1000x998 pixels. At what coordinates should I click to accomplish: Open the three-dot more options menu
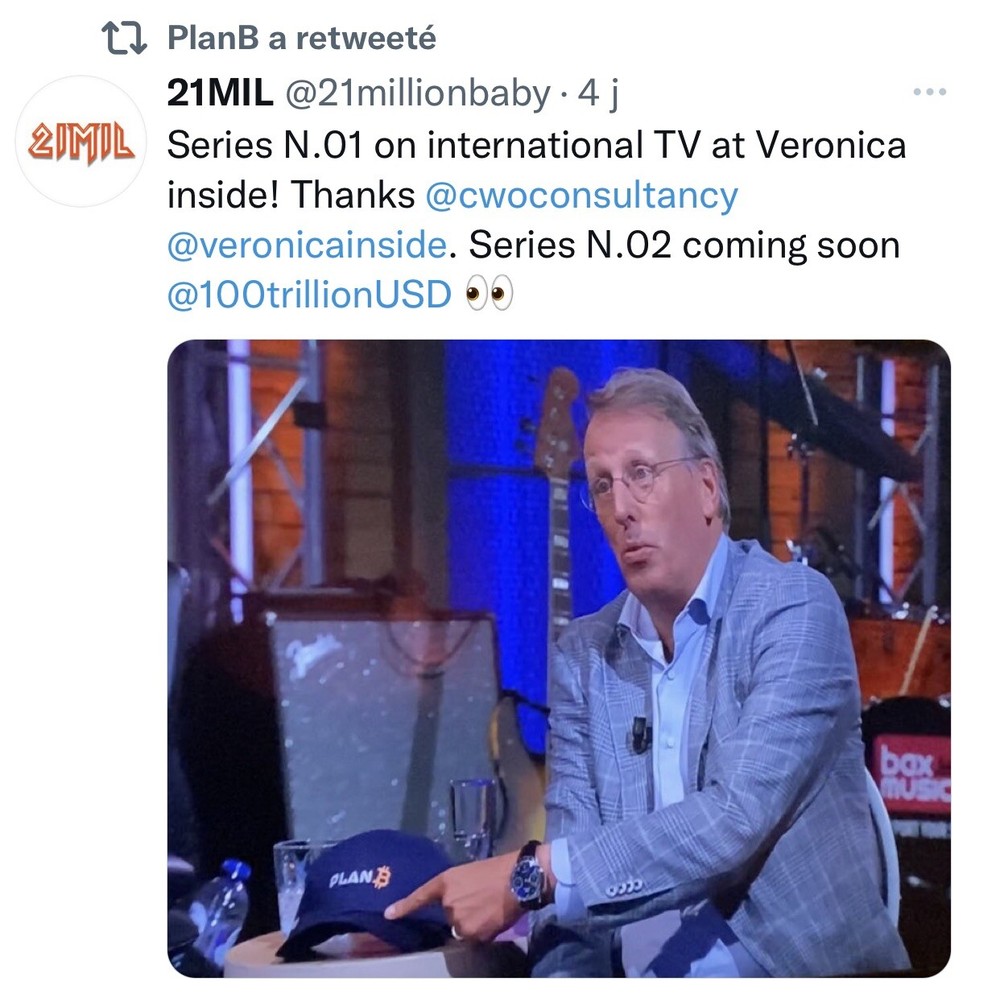click(x=929, y=92)
